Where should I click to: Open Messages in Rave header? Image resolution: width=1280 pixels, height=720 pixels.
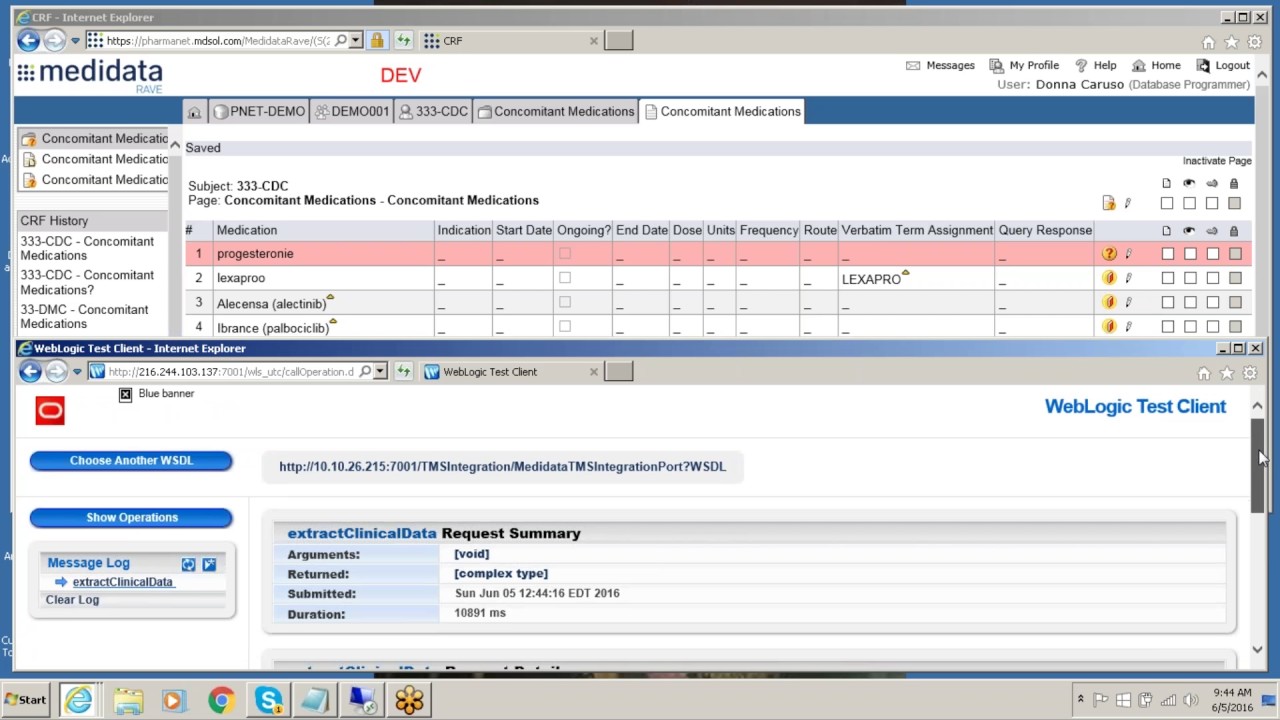point(940,65)
